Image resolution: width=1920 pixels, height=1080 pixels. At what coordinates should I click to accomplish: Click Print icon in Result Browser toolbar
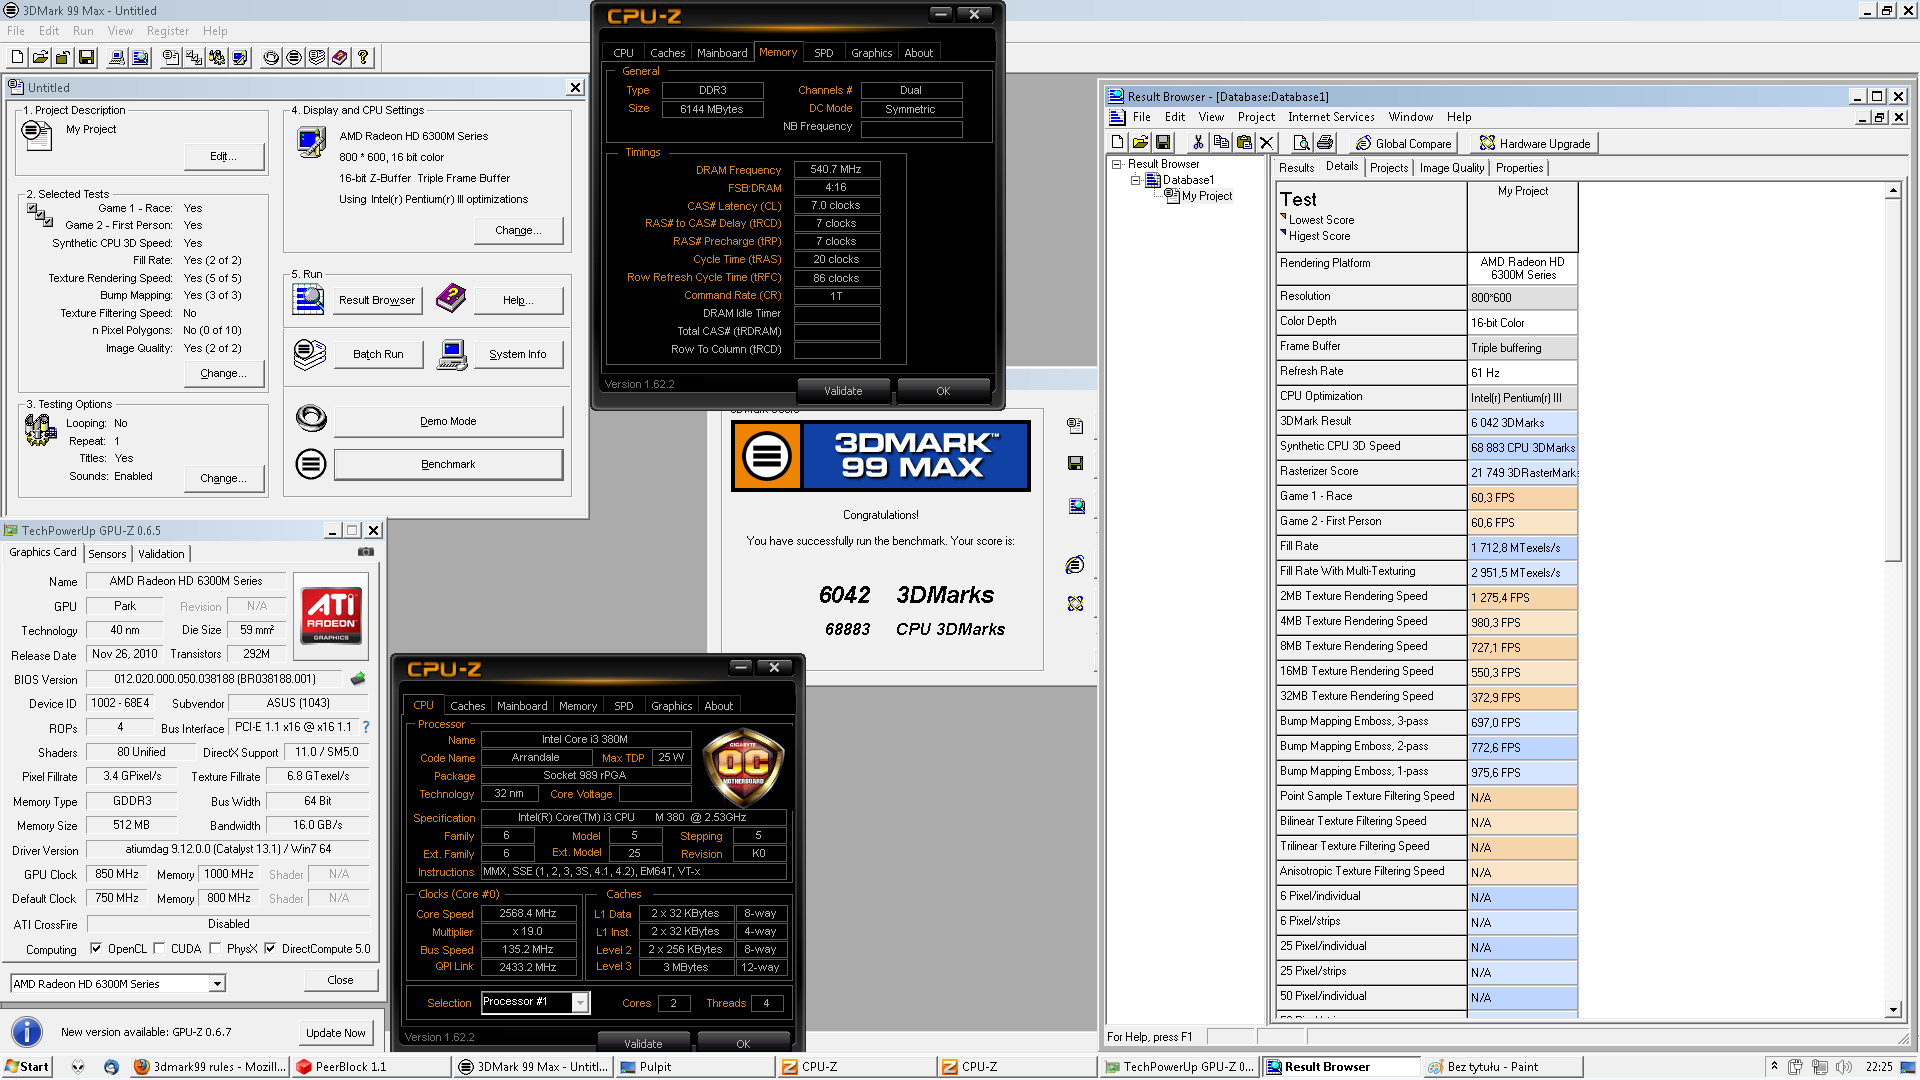pyautogui.click(x=1325, y=143)
